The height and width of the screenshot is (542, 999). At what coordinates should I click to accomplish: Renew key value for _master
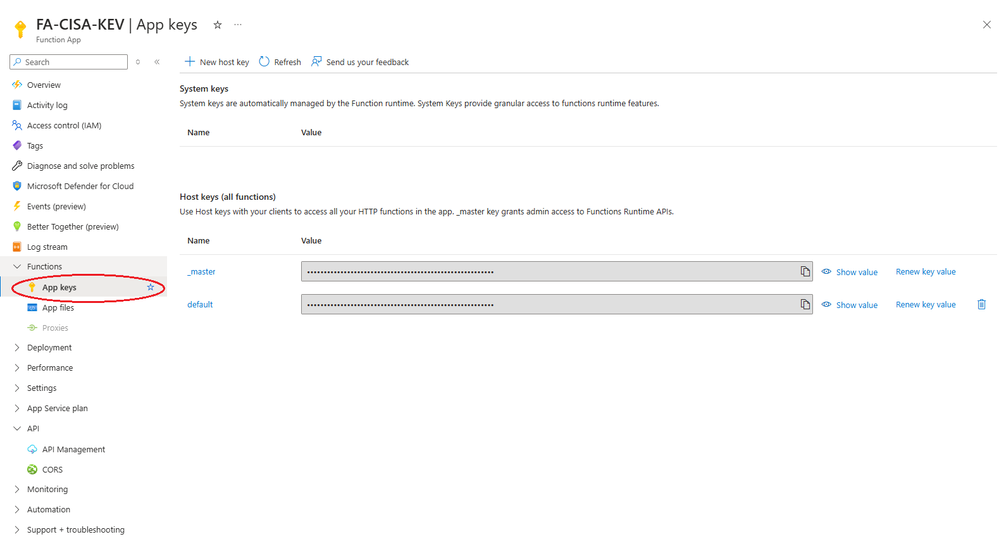(925, 272)
